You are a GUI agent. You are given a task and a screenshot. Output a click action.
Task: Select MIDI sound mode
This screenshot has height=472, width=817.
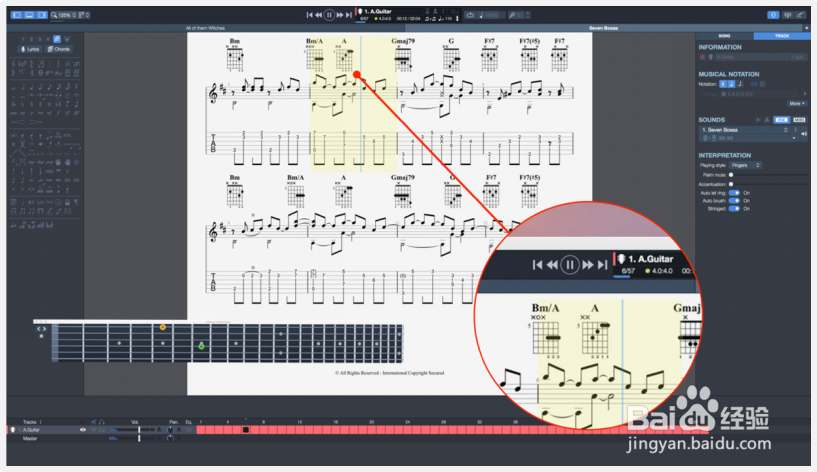pos(799,120)
